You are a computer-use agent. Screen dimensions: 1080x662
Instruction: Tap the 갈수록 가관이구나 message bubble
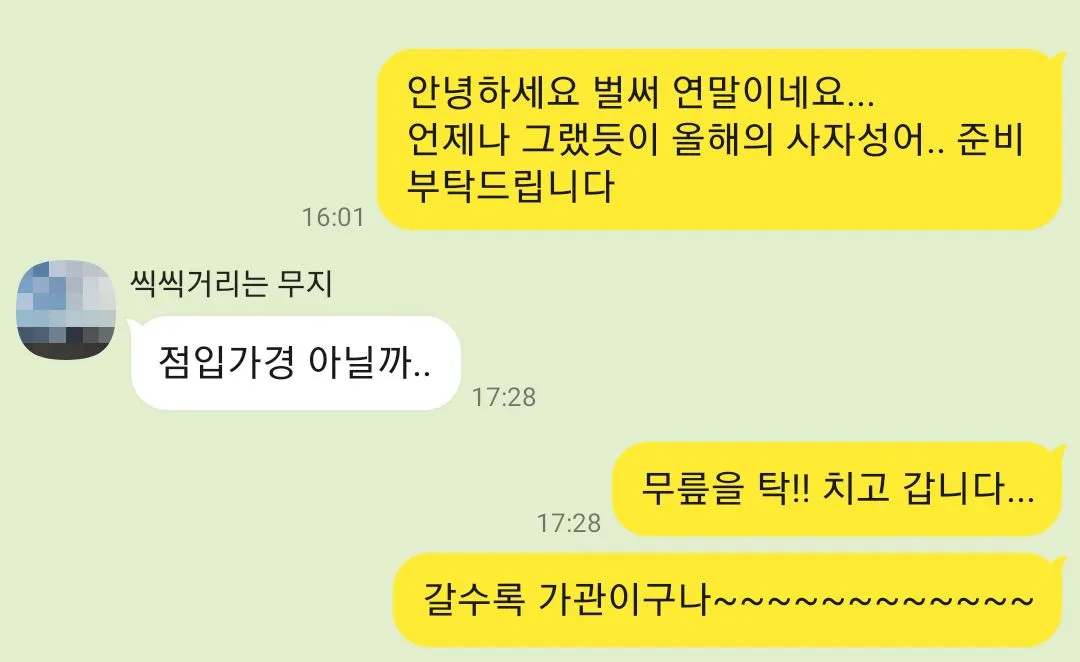728,599
